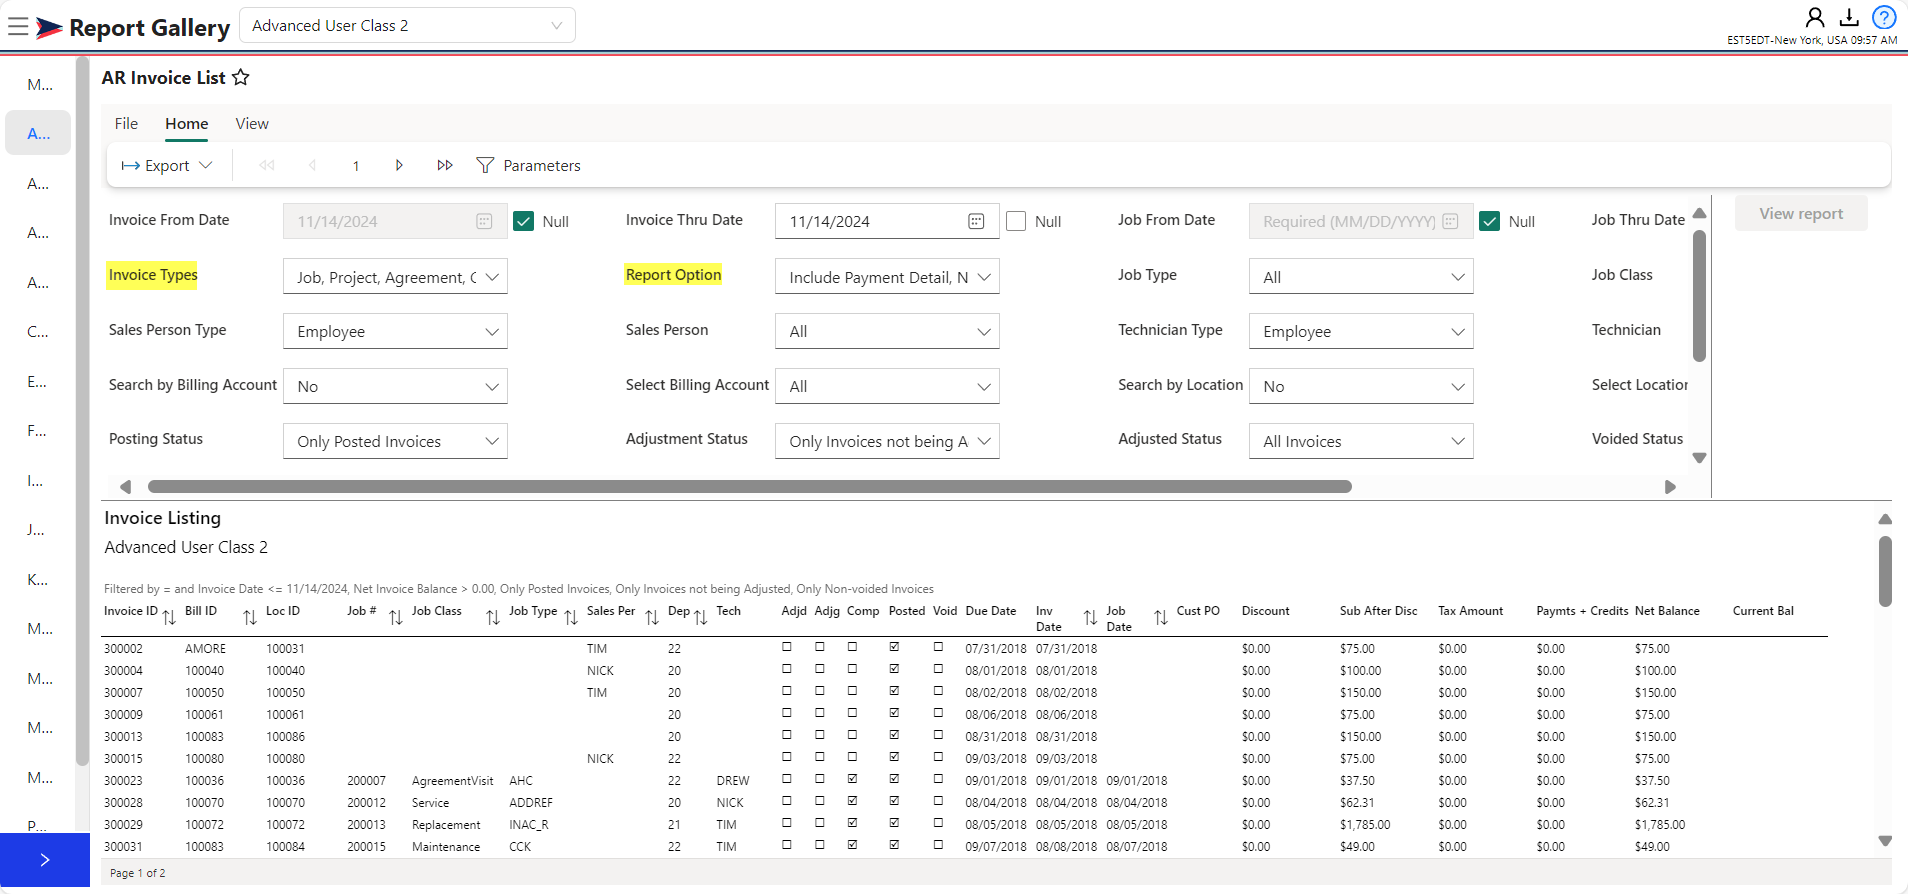Uncheck Job From Date Null checkbox
1908x894 pixels.
pos(1490,221)
